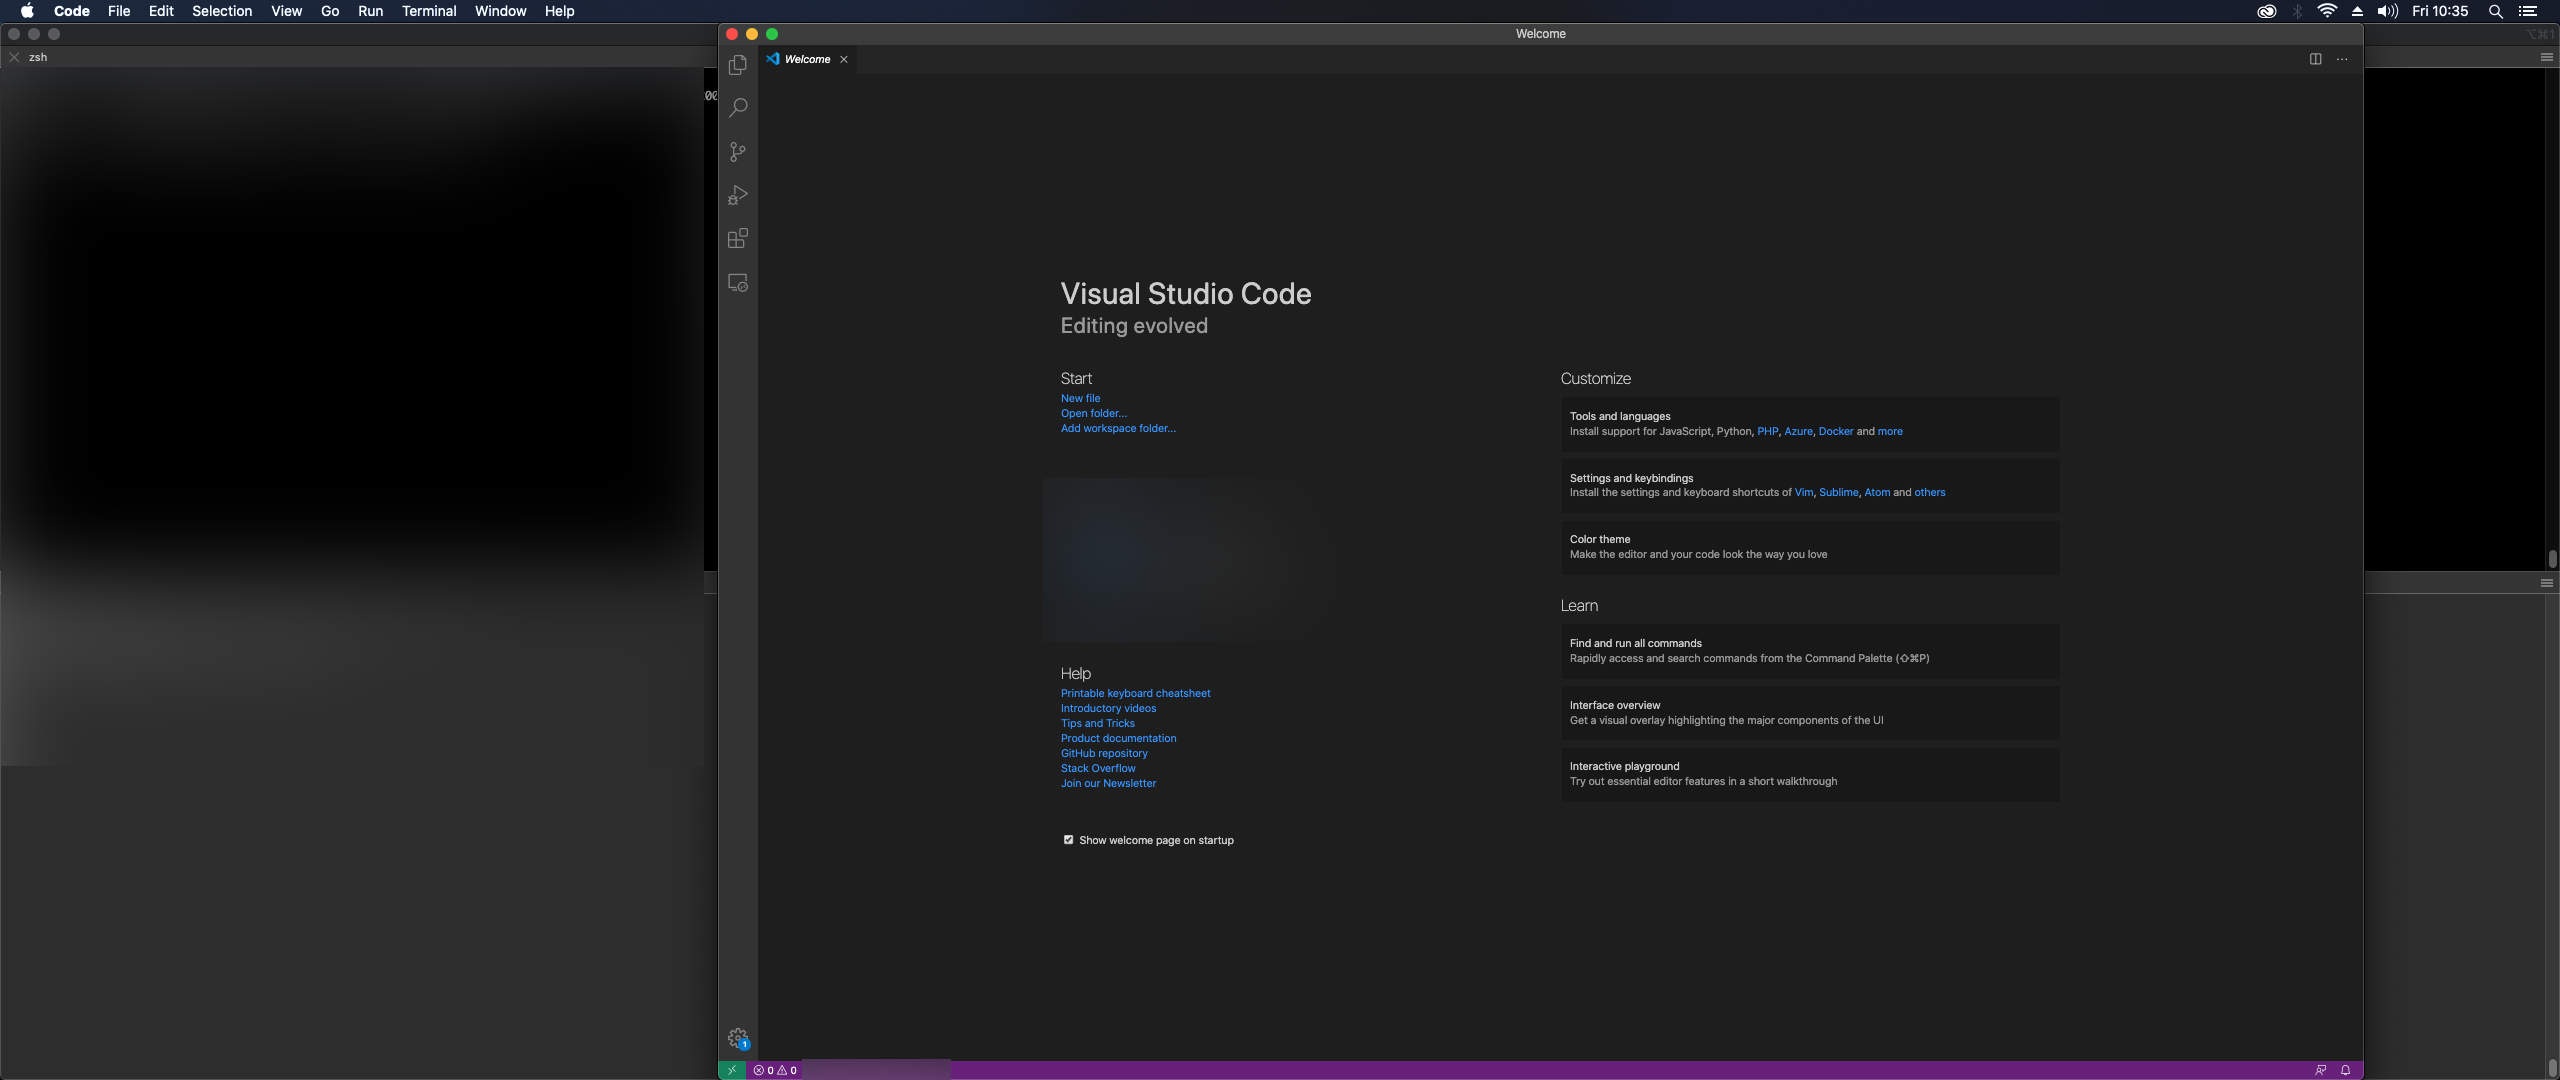Viewport: 2560px width, 1080px height.
Task: Click the notifications bell in status bar
Action: 2346,1069
